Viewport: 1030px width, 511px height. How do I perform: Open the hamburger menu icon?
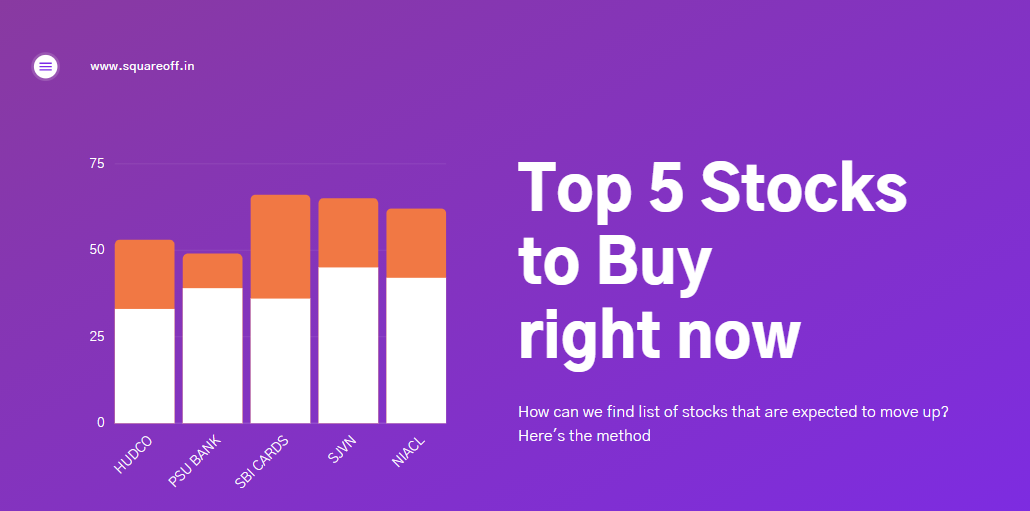pos(45,66)
